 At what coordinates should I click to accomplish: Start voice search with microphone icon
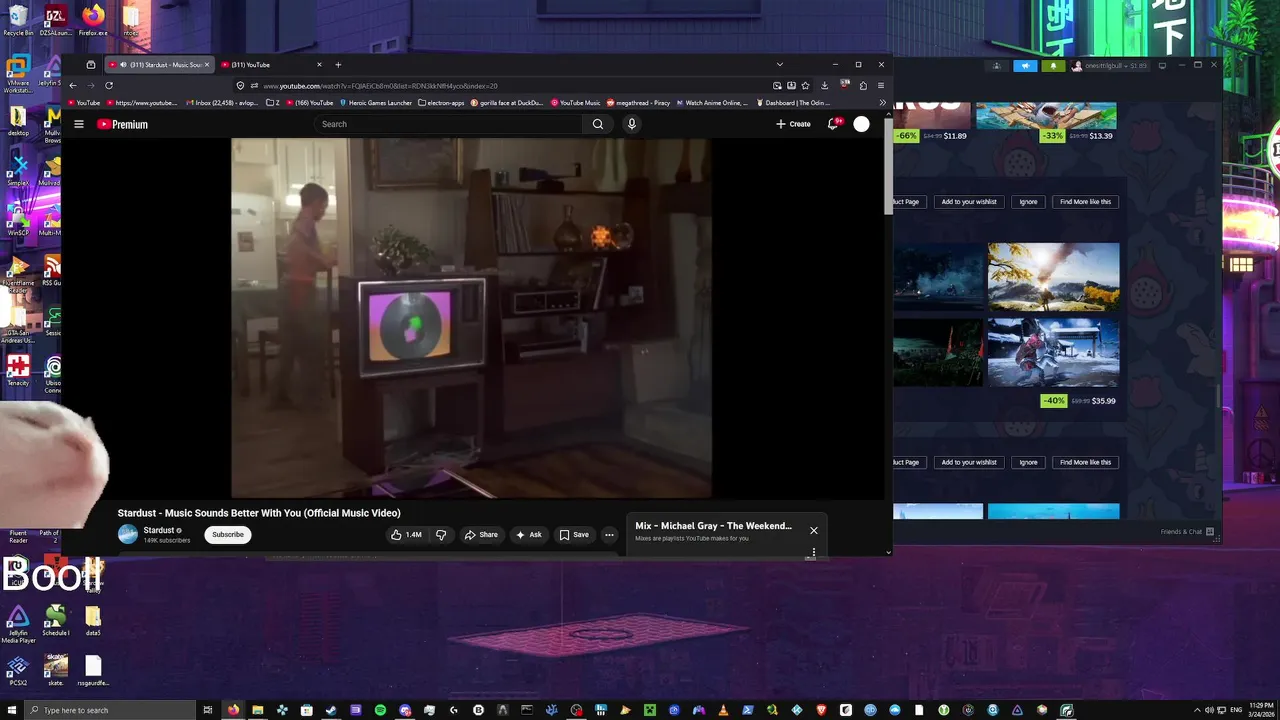coord(631,124)
